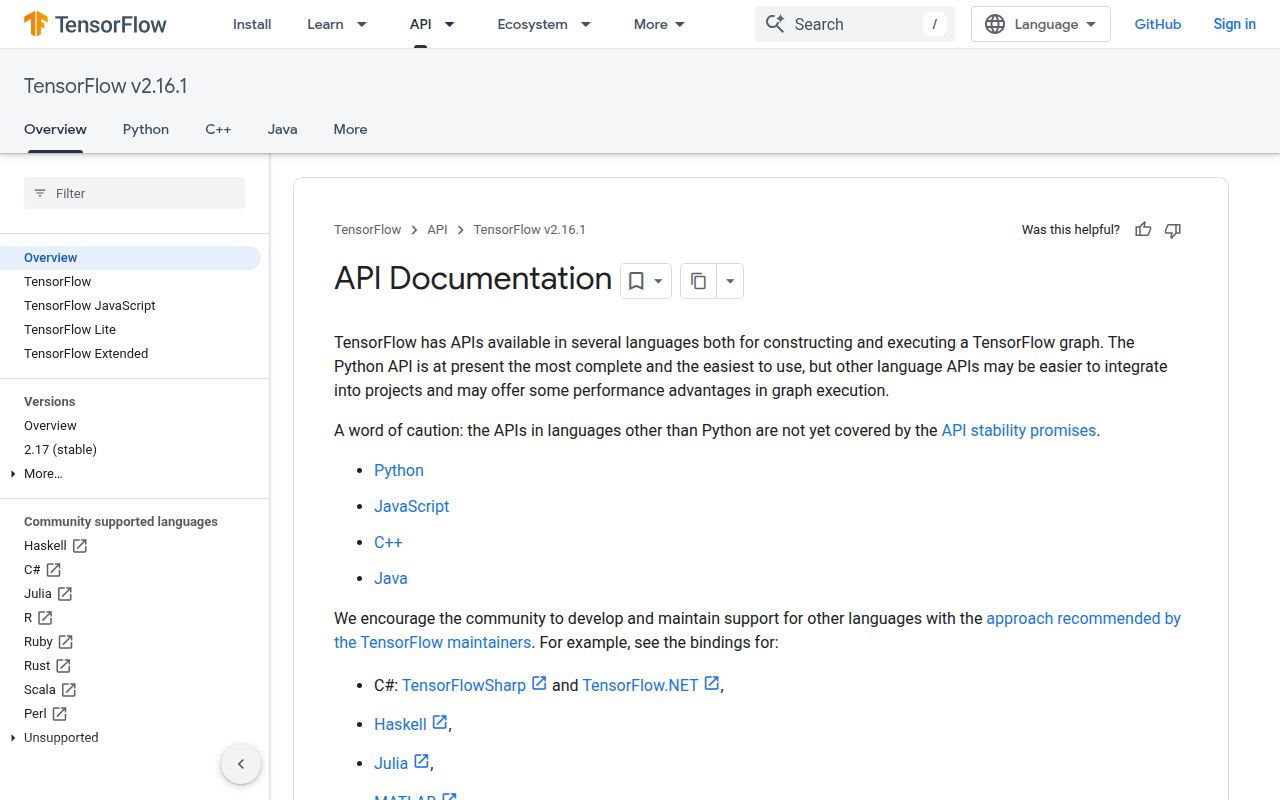Click TensorFlow v2.16.1 breadcrumb
This screenshot has height=800, width=1280.
click(530, 230)
